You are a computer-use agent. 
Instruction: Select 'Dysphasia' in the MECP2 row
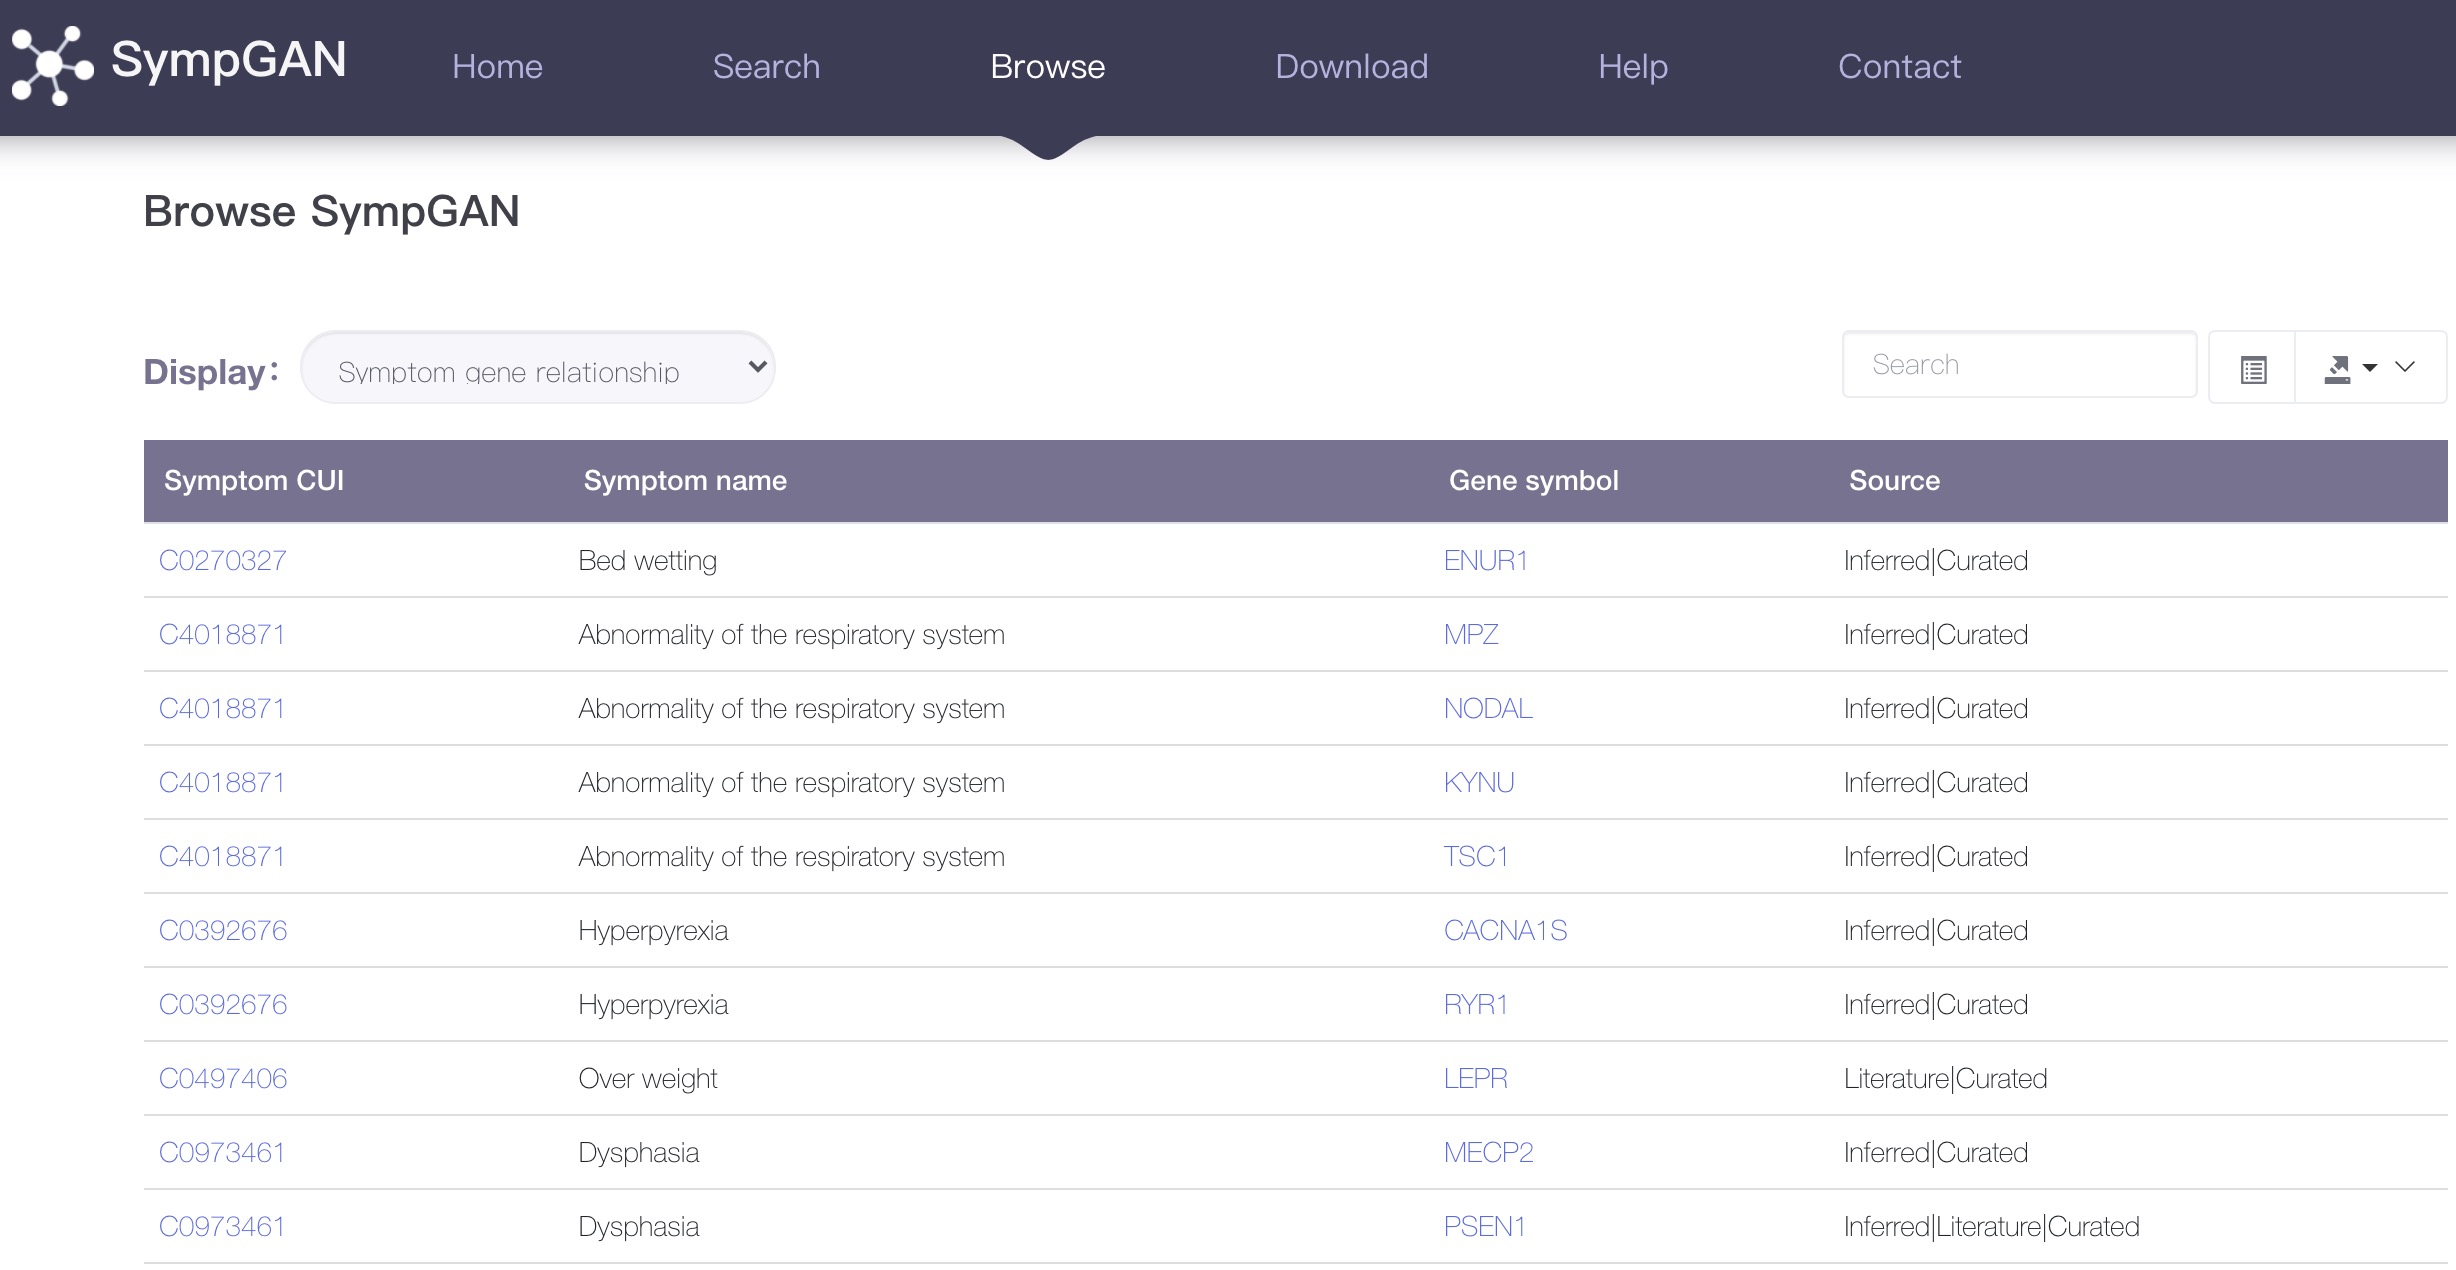point(638,1153)
